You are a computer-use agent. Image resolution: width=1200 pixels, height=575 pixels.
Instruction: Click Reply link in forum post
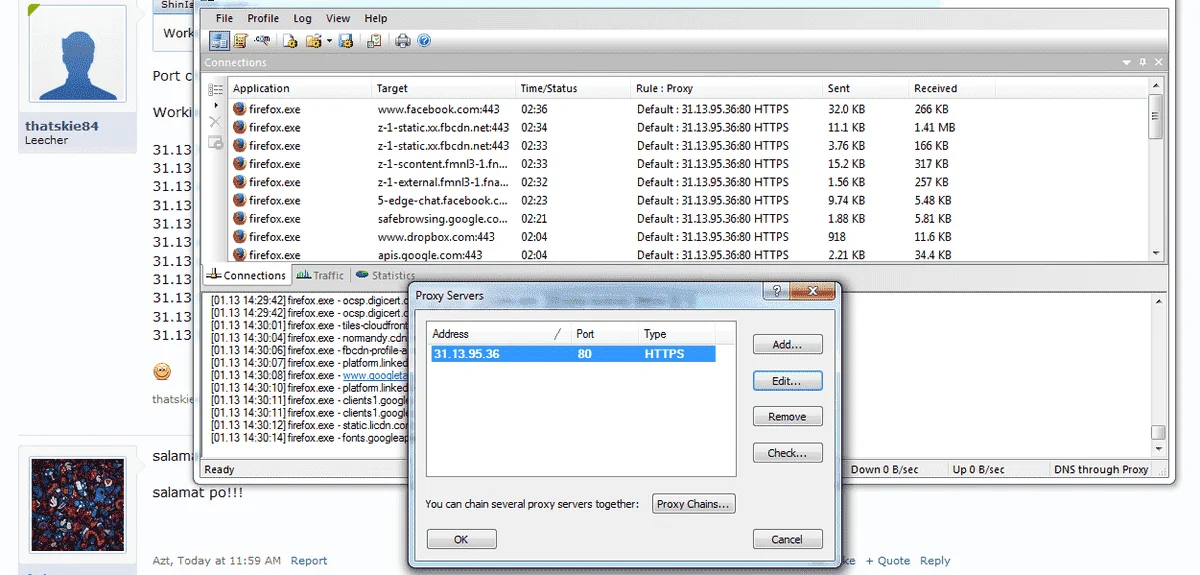coord(935,561)
